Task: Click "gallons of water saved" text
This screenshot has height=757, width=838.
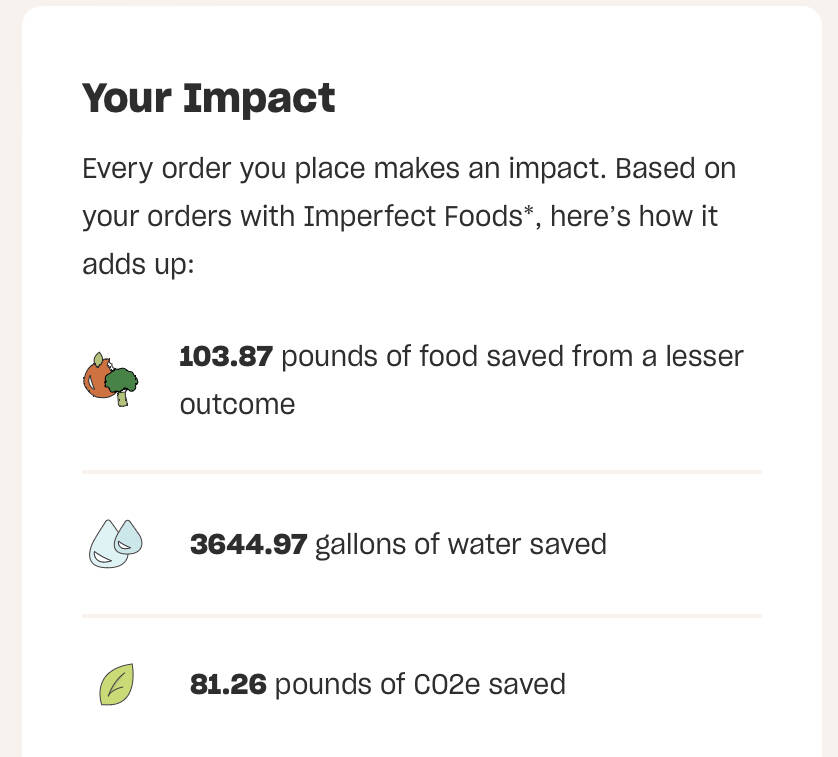Action: click(x=461, y=545)
